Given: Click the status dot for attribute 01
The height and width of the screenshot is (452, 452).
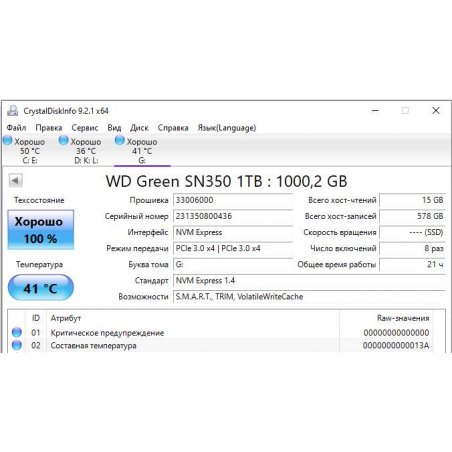Looking at the screenshot, I should [17, 332].
